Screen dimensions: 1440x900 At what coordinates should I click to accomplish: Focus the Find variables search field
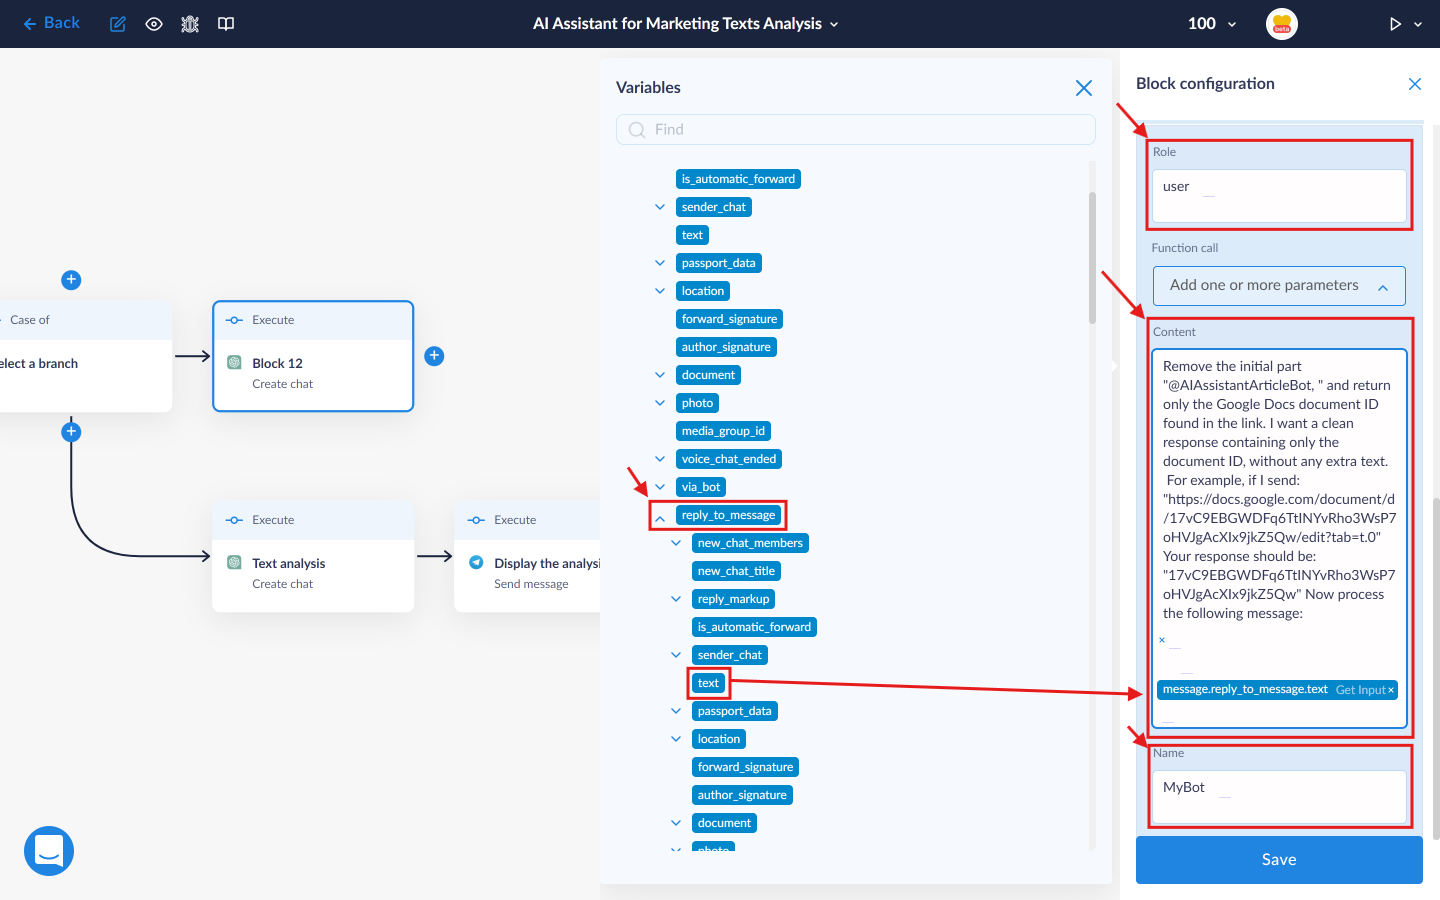[x=856, y=130]
